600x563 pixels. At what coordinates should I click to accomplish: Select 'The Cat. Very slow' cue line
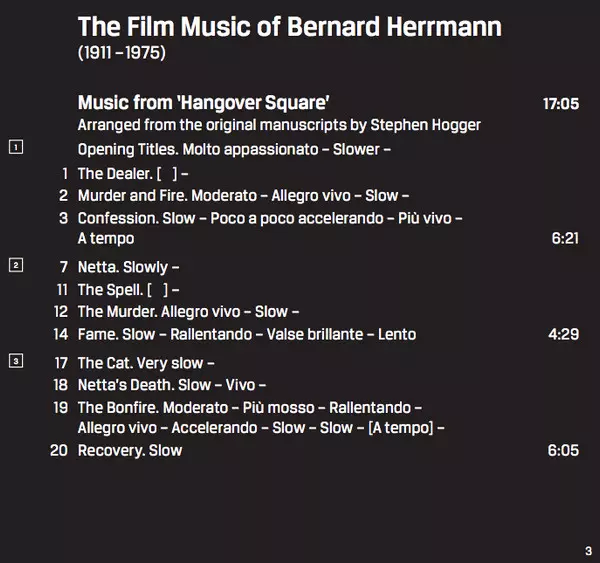146,363
